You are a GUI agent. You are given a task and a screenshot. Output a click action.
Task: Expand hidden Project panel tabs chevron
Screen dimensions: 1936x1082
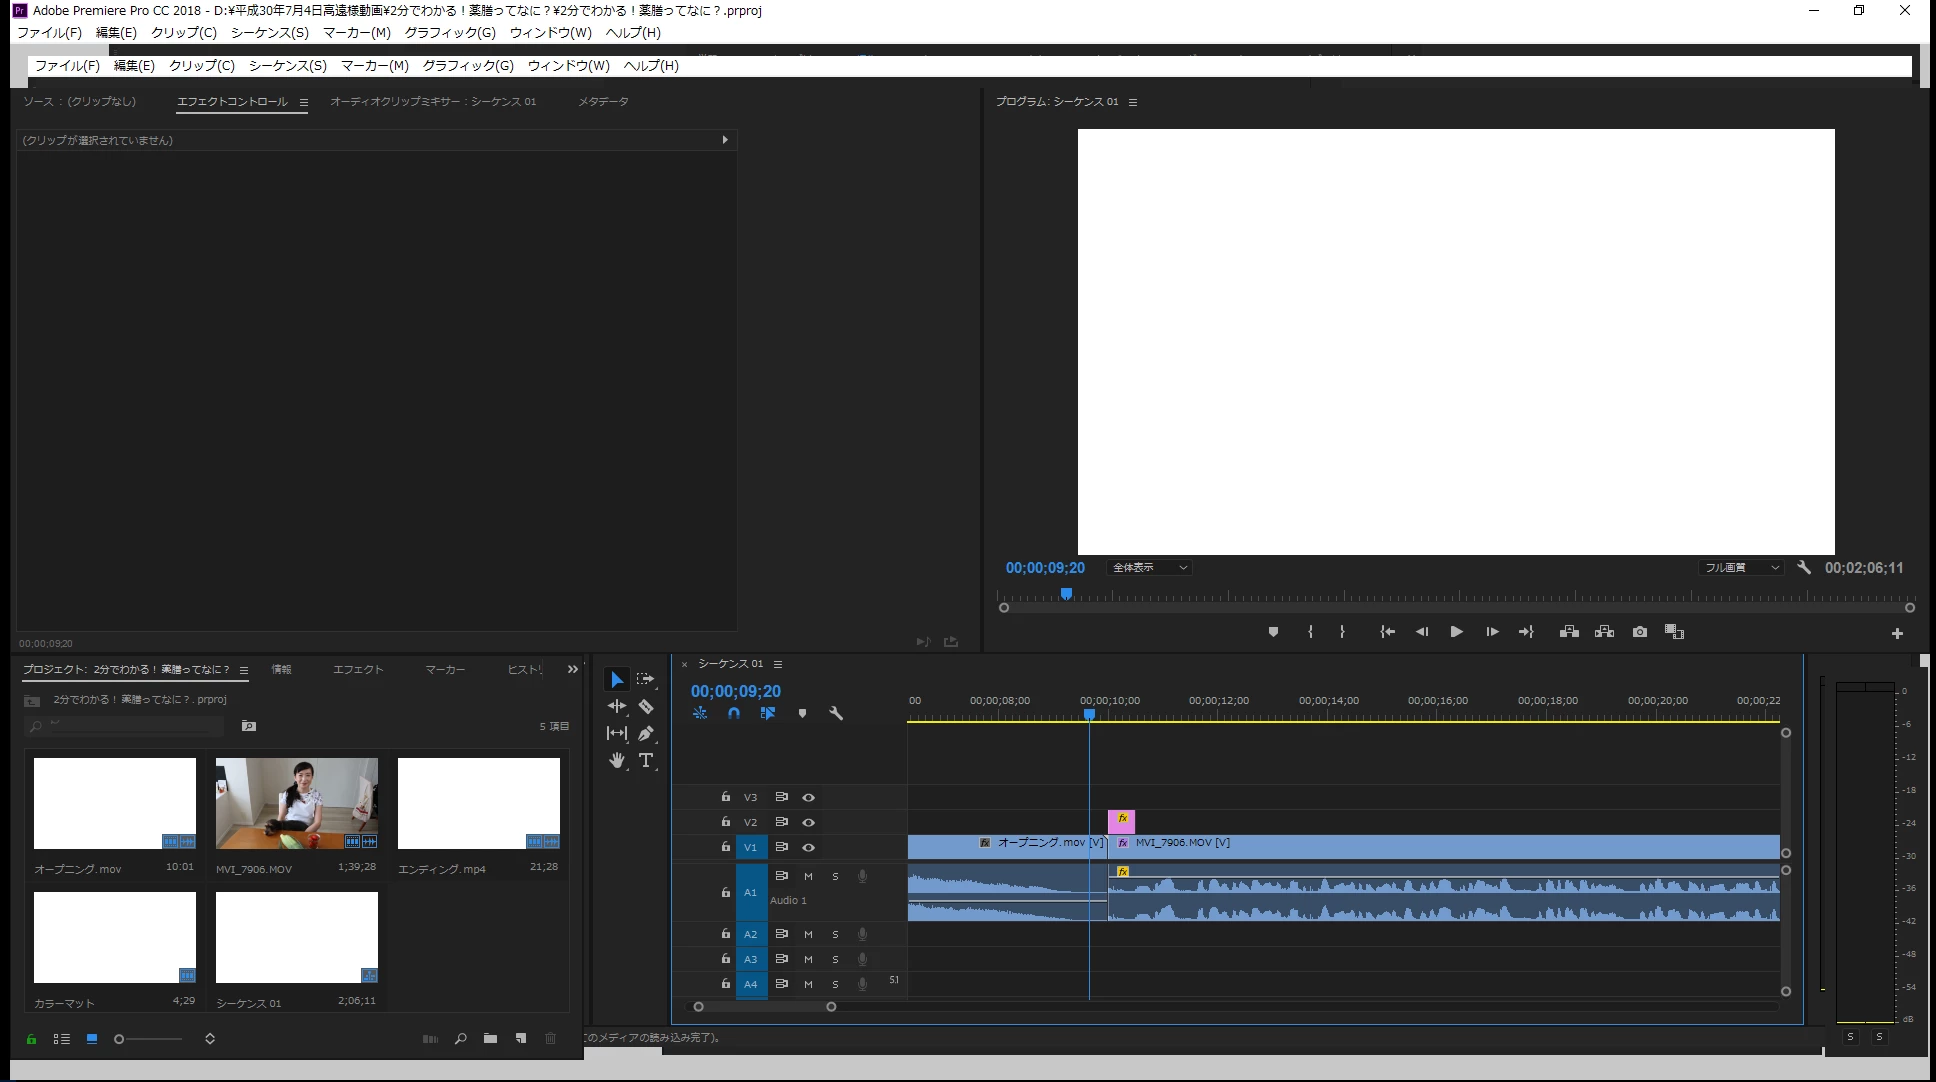coord(572,669)
